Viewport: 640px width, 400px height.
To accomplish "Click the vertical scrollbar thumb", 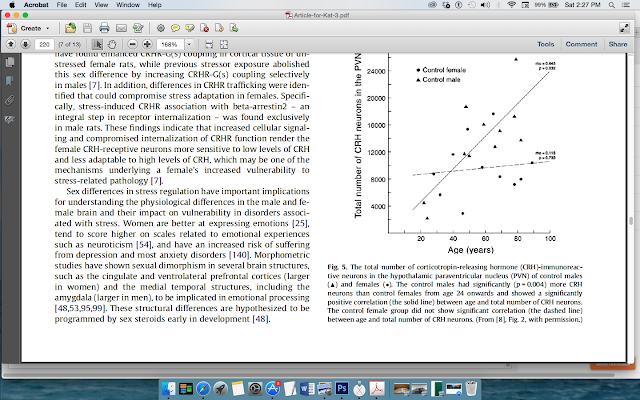I will [631, 221].
